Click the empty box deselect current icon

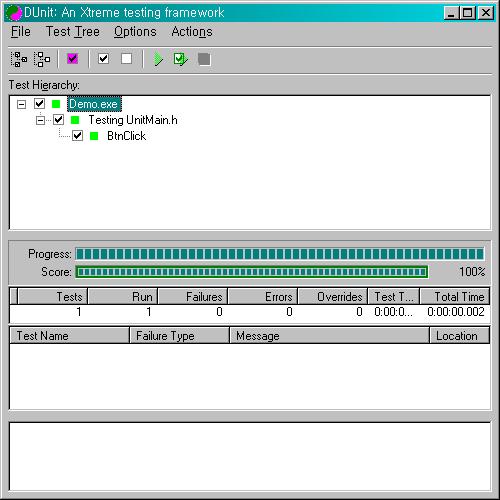(x=126, y=59)
